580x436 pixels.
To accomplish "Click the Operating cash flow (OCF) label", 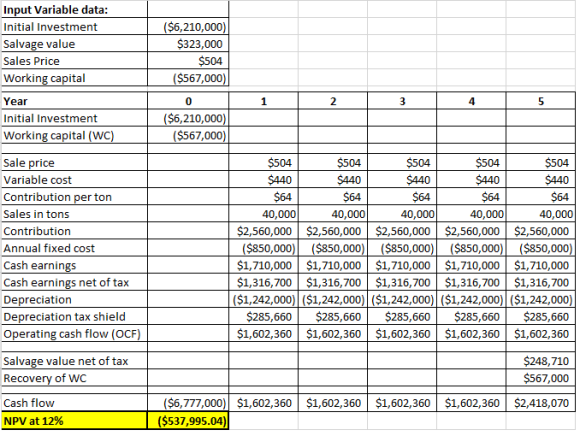I will (x=72, y=334).
